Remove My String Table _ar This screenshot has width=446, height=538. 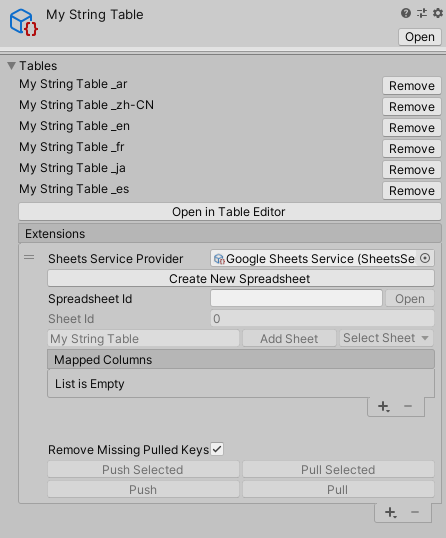click(x=412, y=85)
